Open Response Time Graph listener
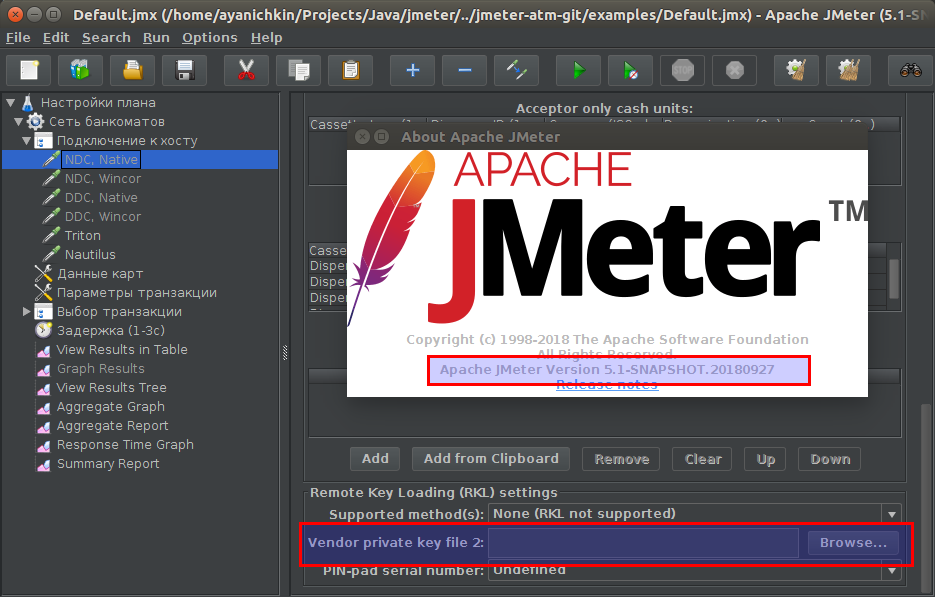The width and height of the screenshot is (935, 597). tap(125, 445)
